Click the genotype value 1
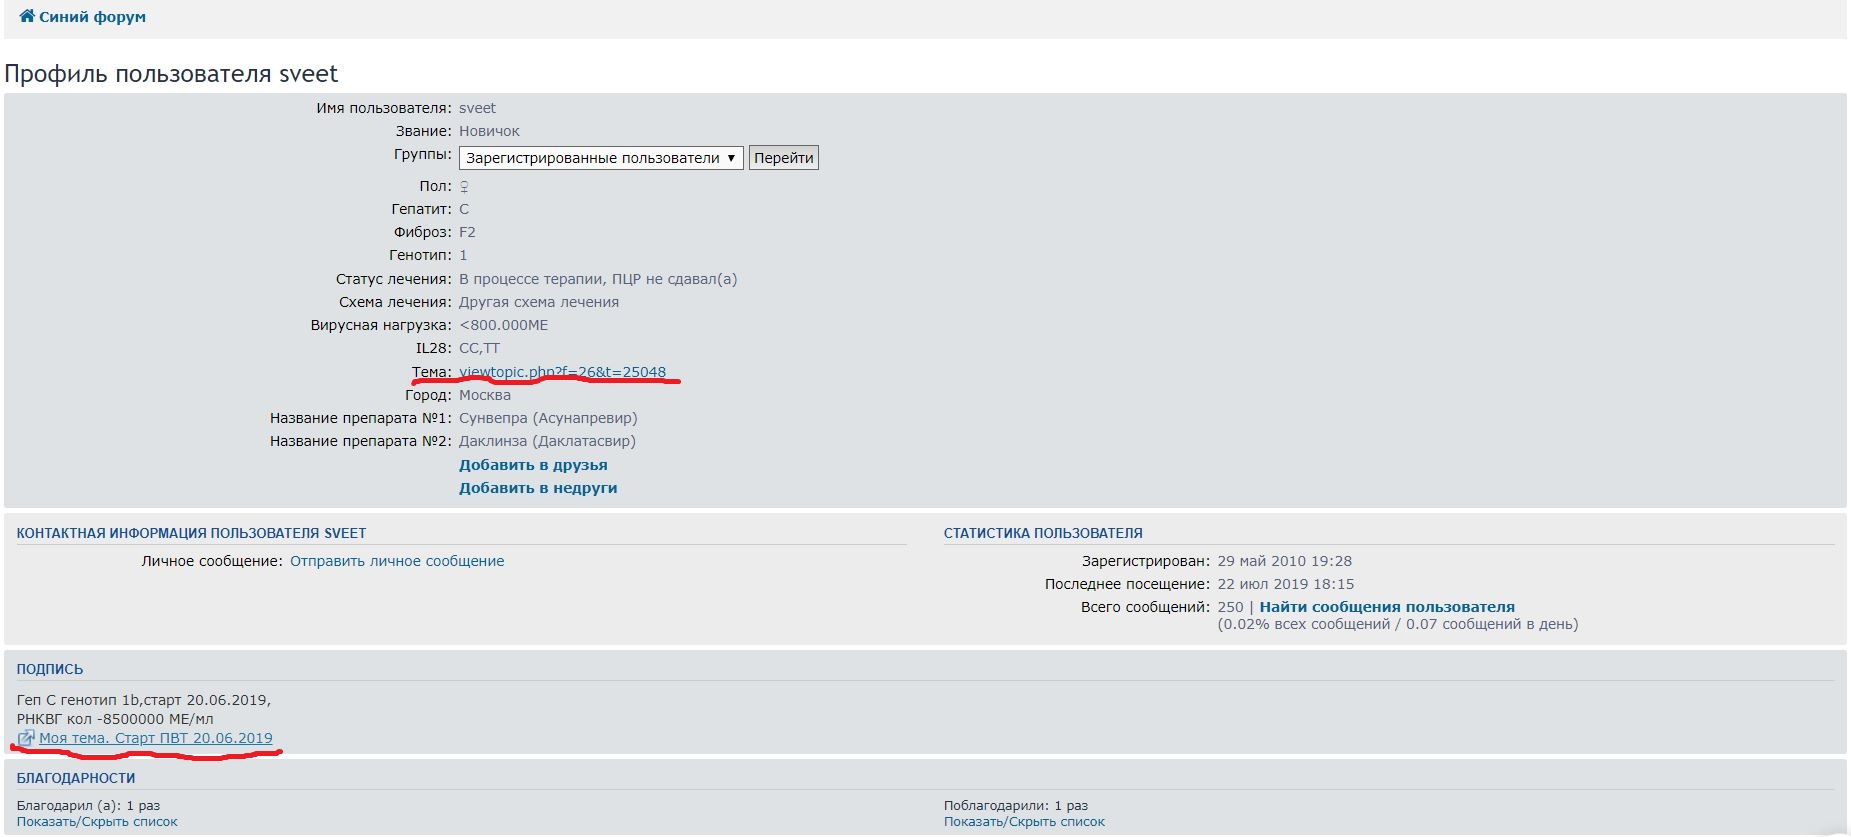Viewport: 1851px width, 837px height. 463,255
